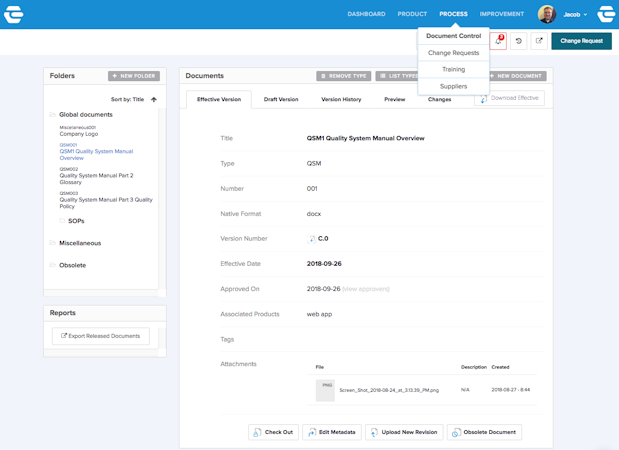Click the document title value text
Screen dimensions: 619x450
pos(366,138)
